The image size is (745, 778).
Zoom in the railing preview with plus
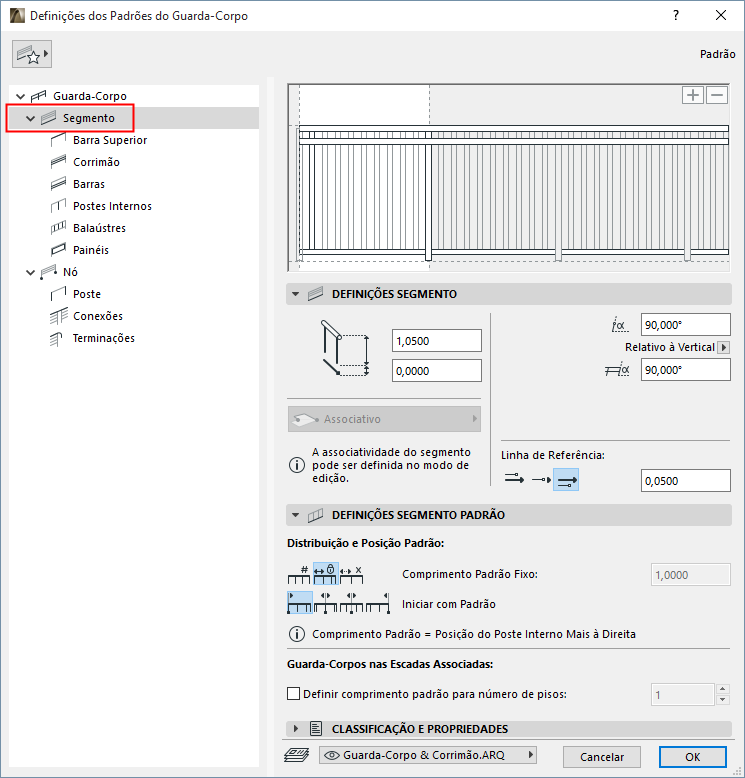pos(692,95)
